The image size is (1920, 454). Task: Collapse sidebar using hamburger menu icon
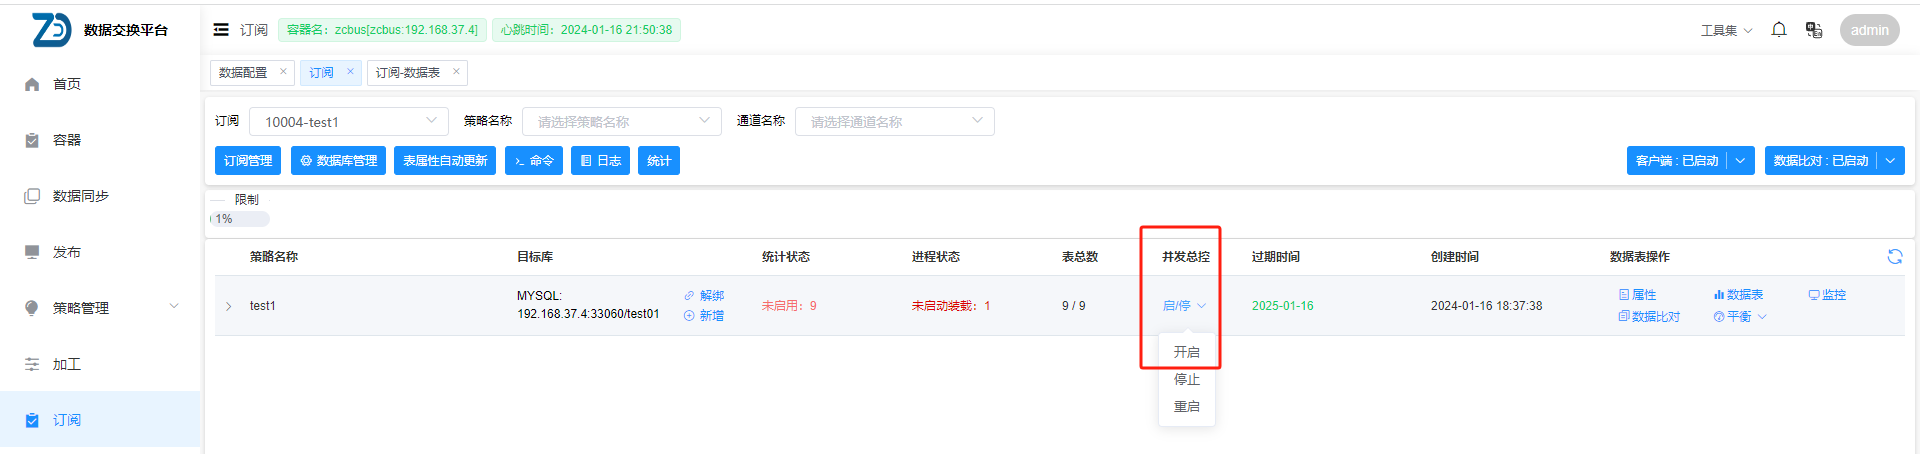pyautogui.click(x=221, y=30)
